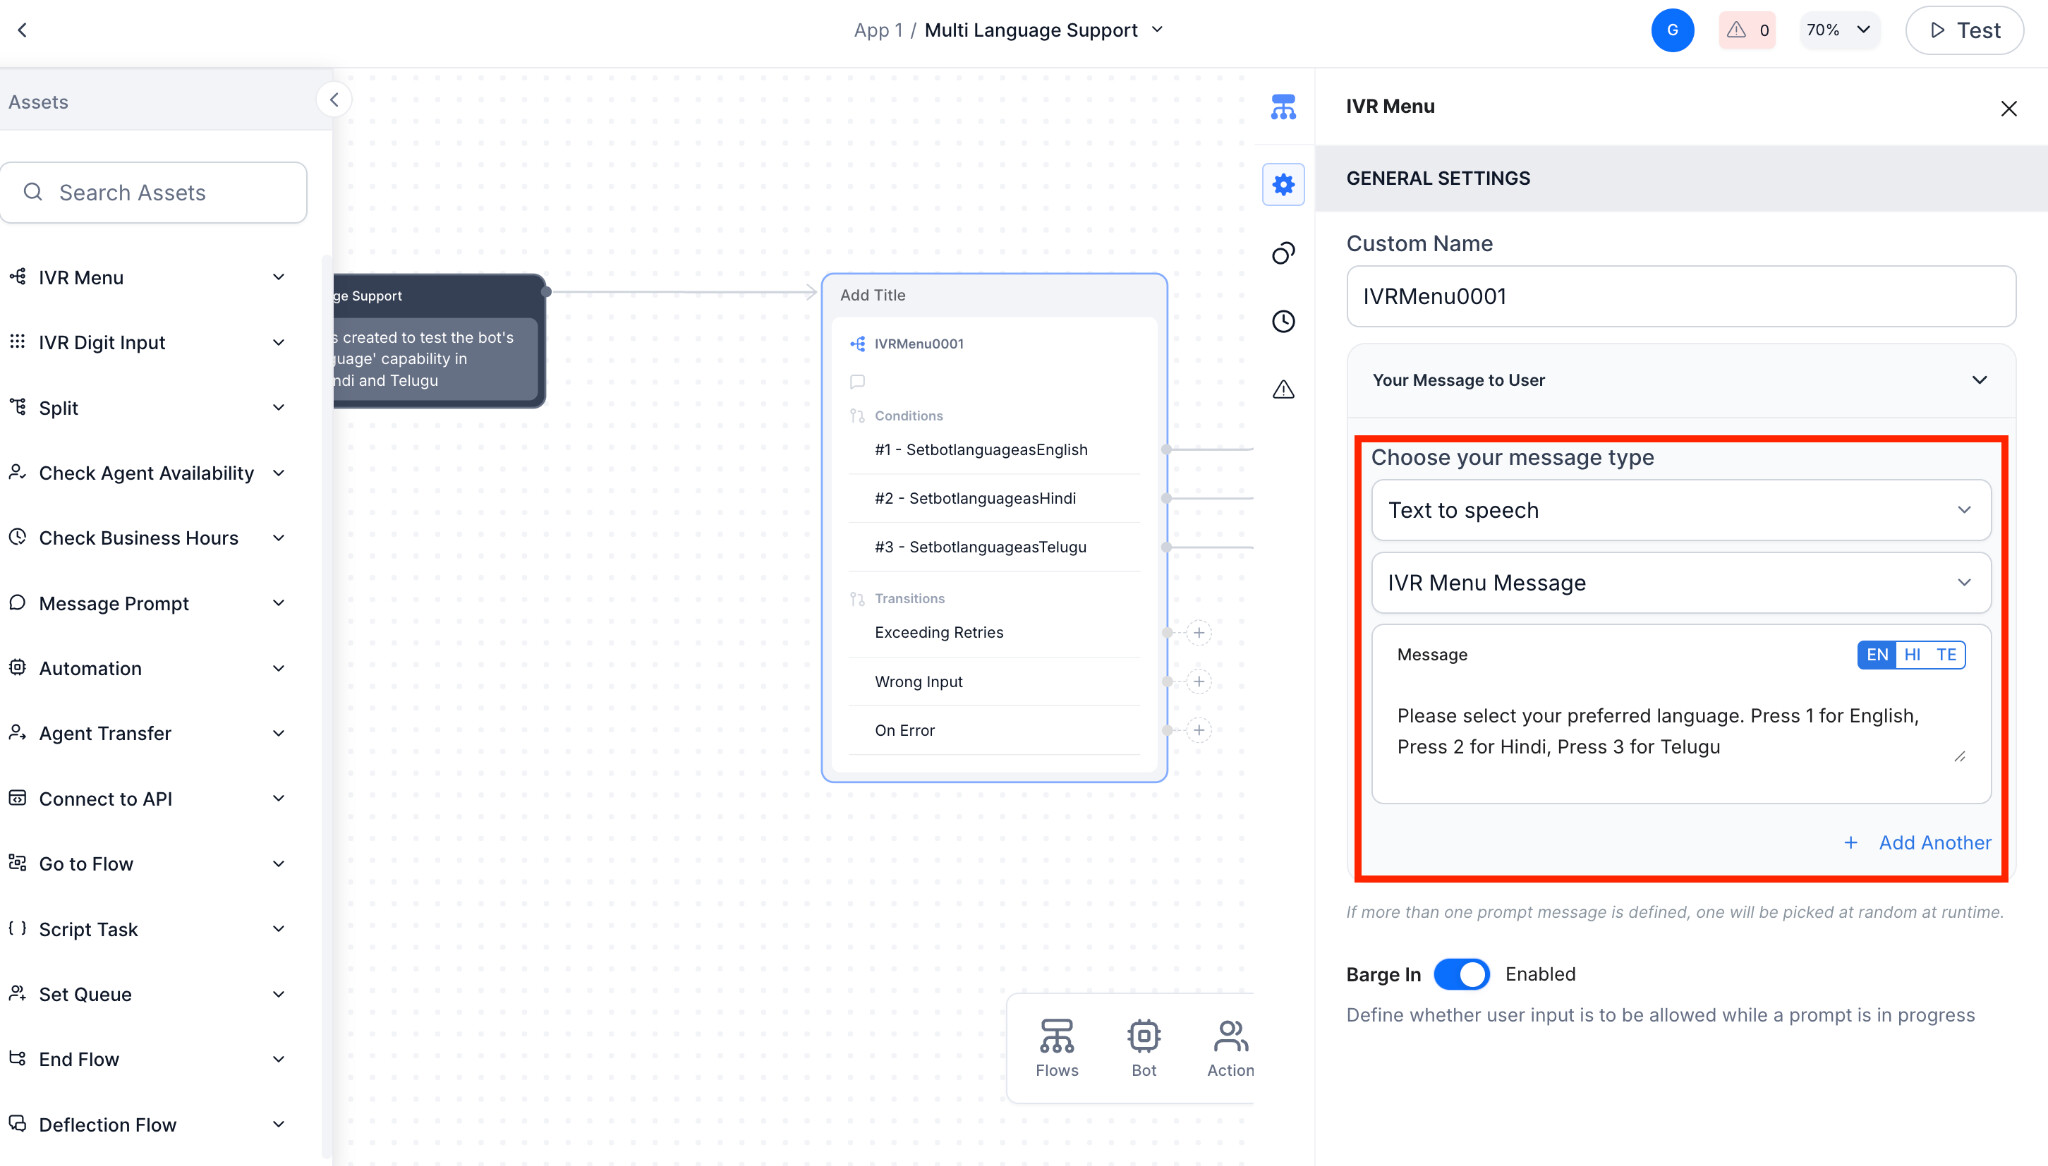This screenshot has width=2048, height=1166.
Task: Open the Text to speech dropdown
Action: [x=1680, y=511]
